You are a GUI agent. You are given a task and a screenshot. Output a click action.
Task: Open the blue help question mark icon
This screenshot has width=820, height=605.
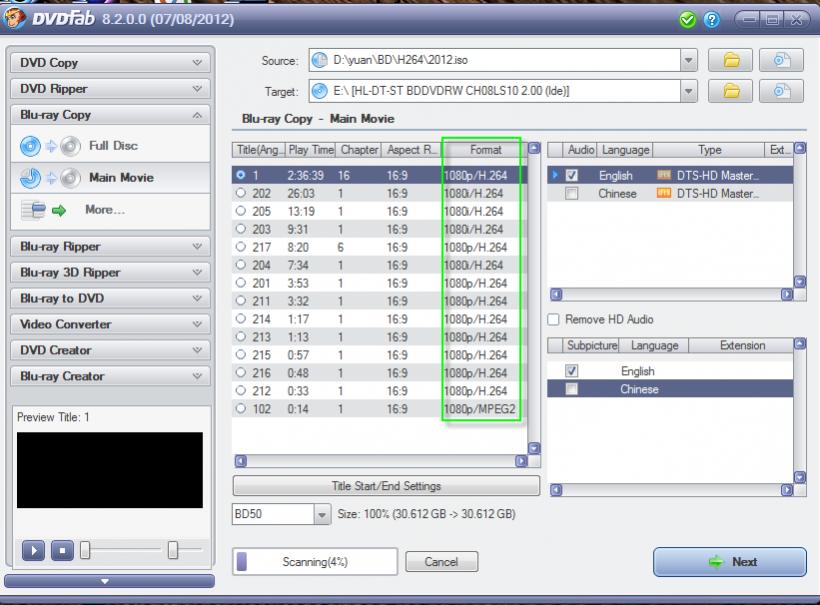(711, 20)
